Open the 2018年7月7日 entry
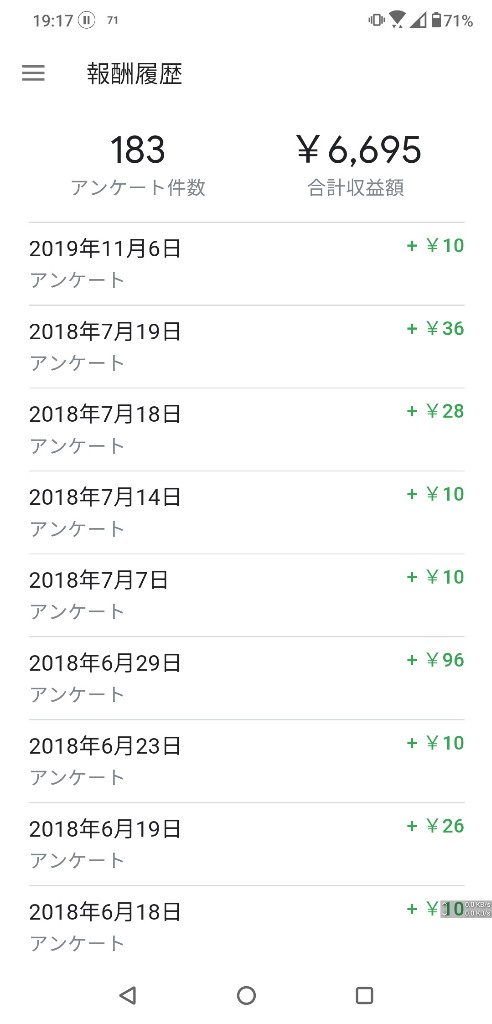 coord(246,596)
